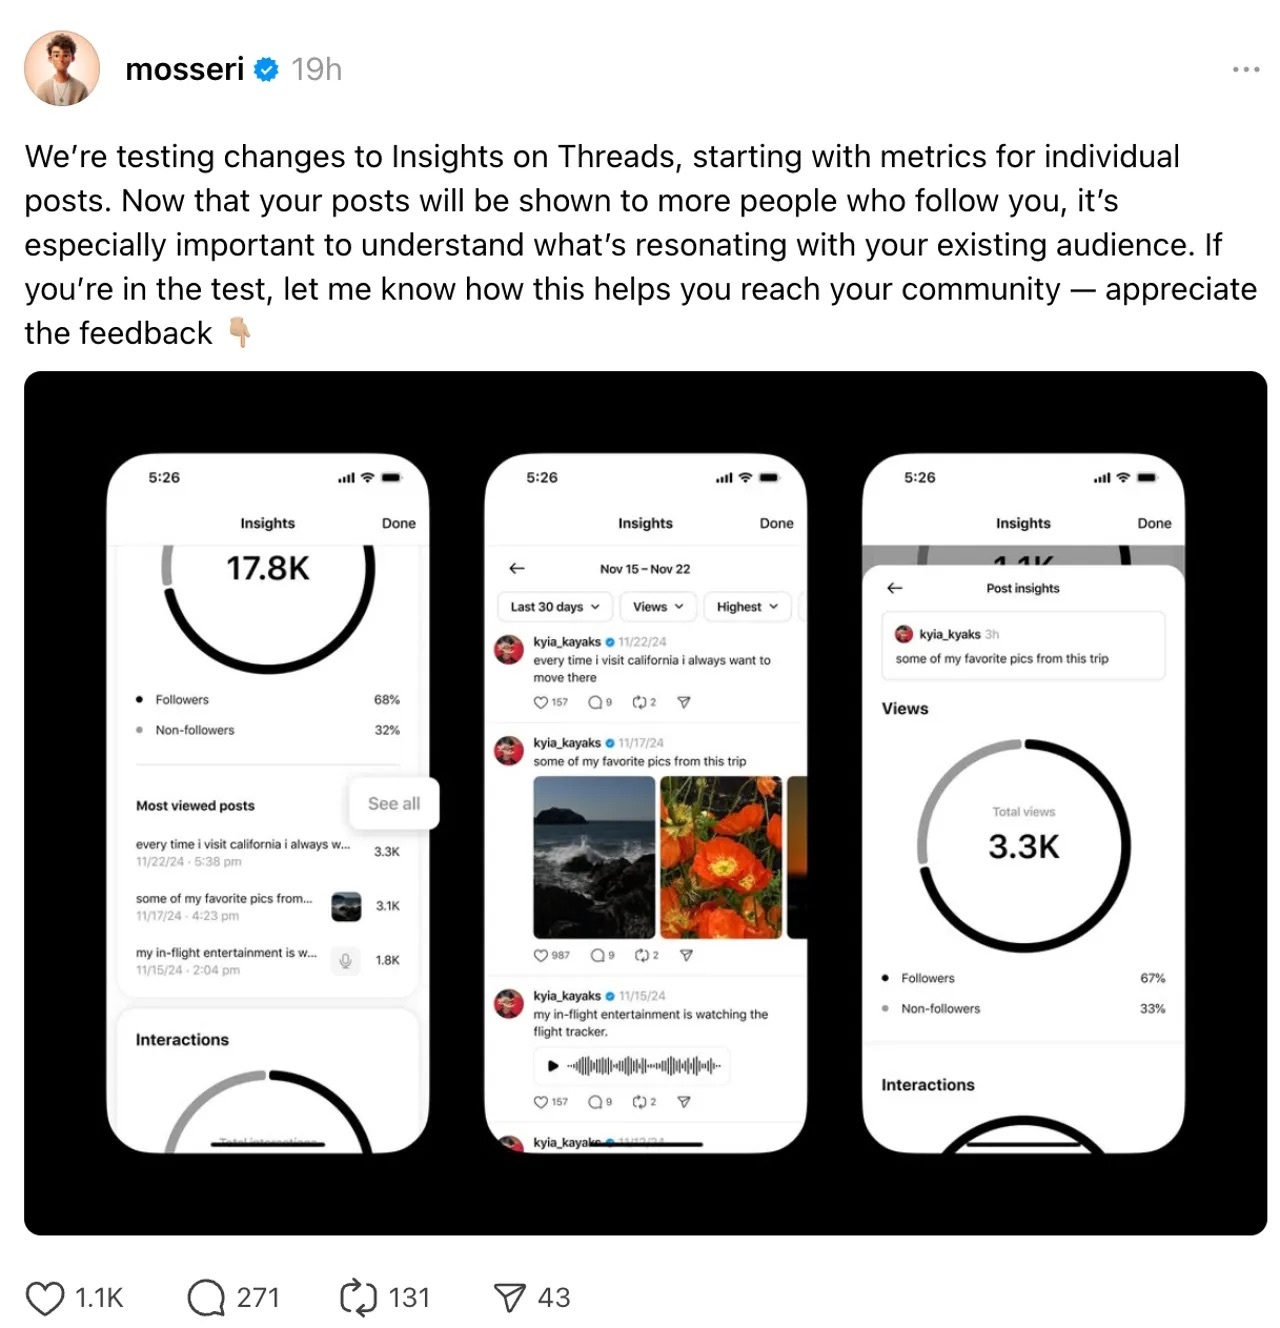Screen dimensions: 1280x1328
Task: Expand the Highest sort dropdown
Action: click(747, 606)
